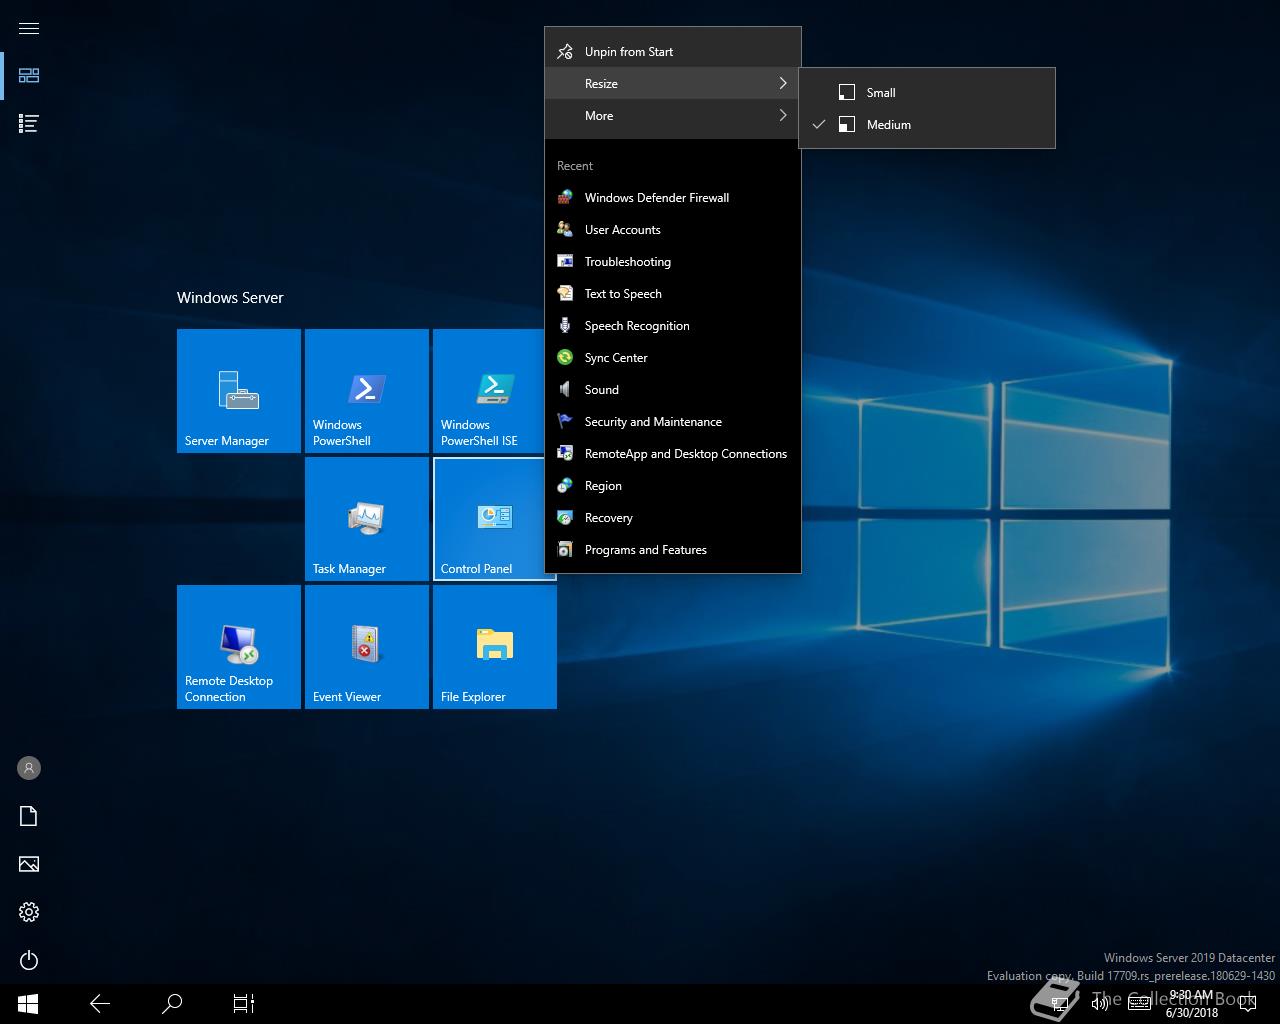Expand the Start hamburger menu

(x=29, y=28)
